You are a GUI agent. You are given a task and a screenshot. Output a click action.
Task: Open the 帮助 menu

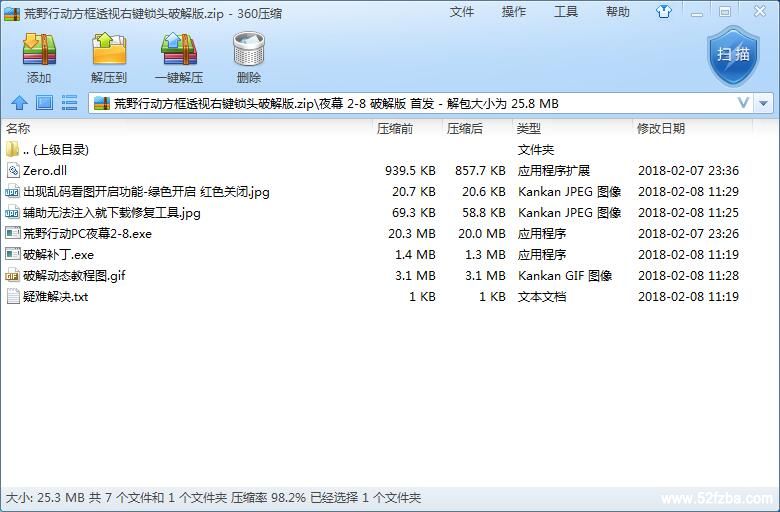(x=617, y=11)
